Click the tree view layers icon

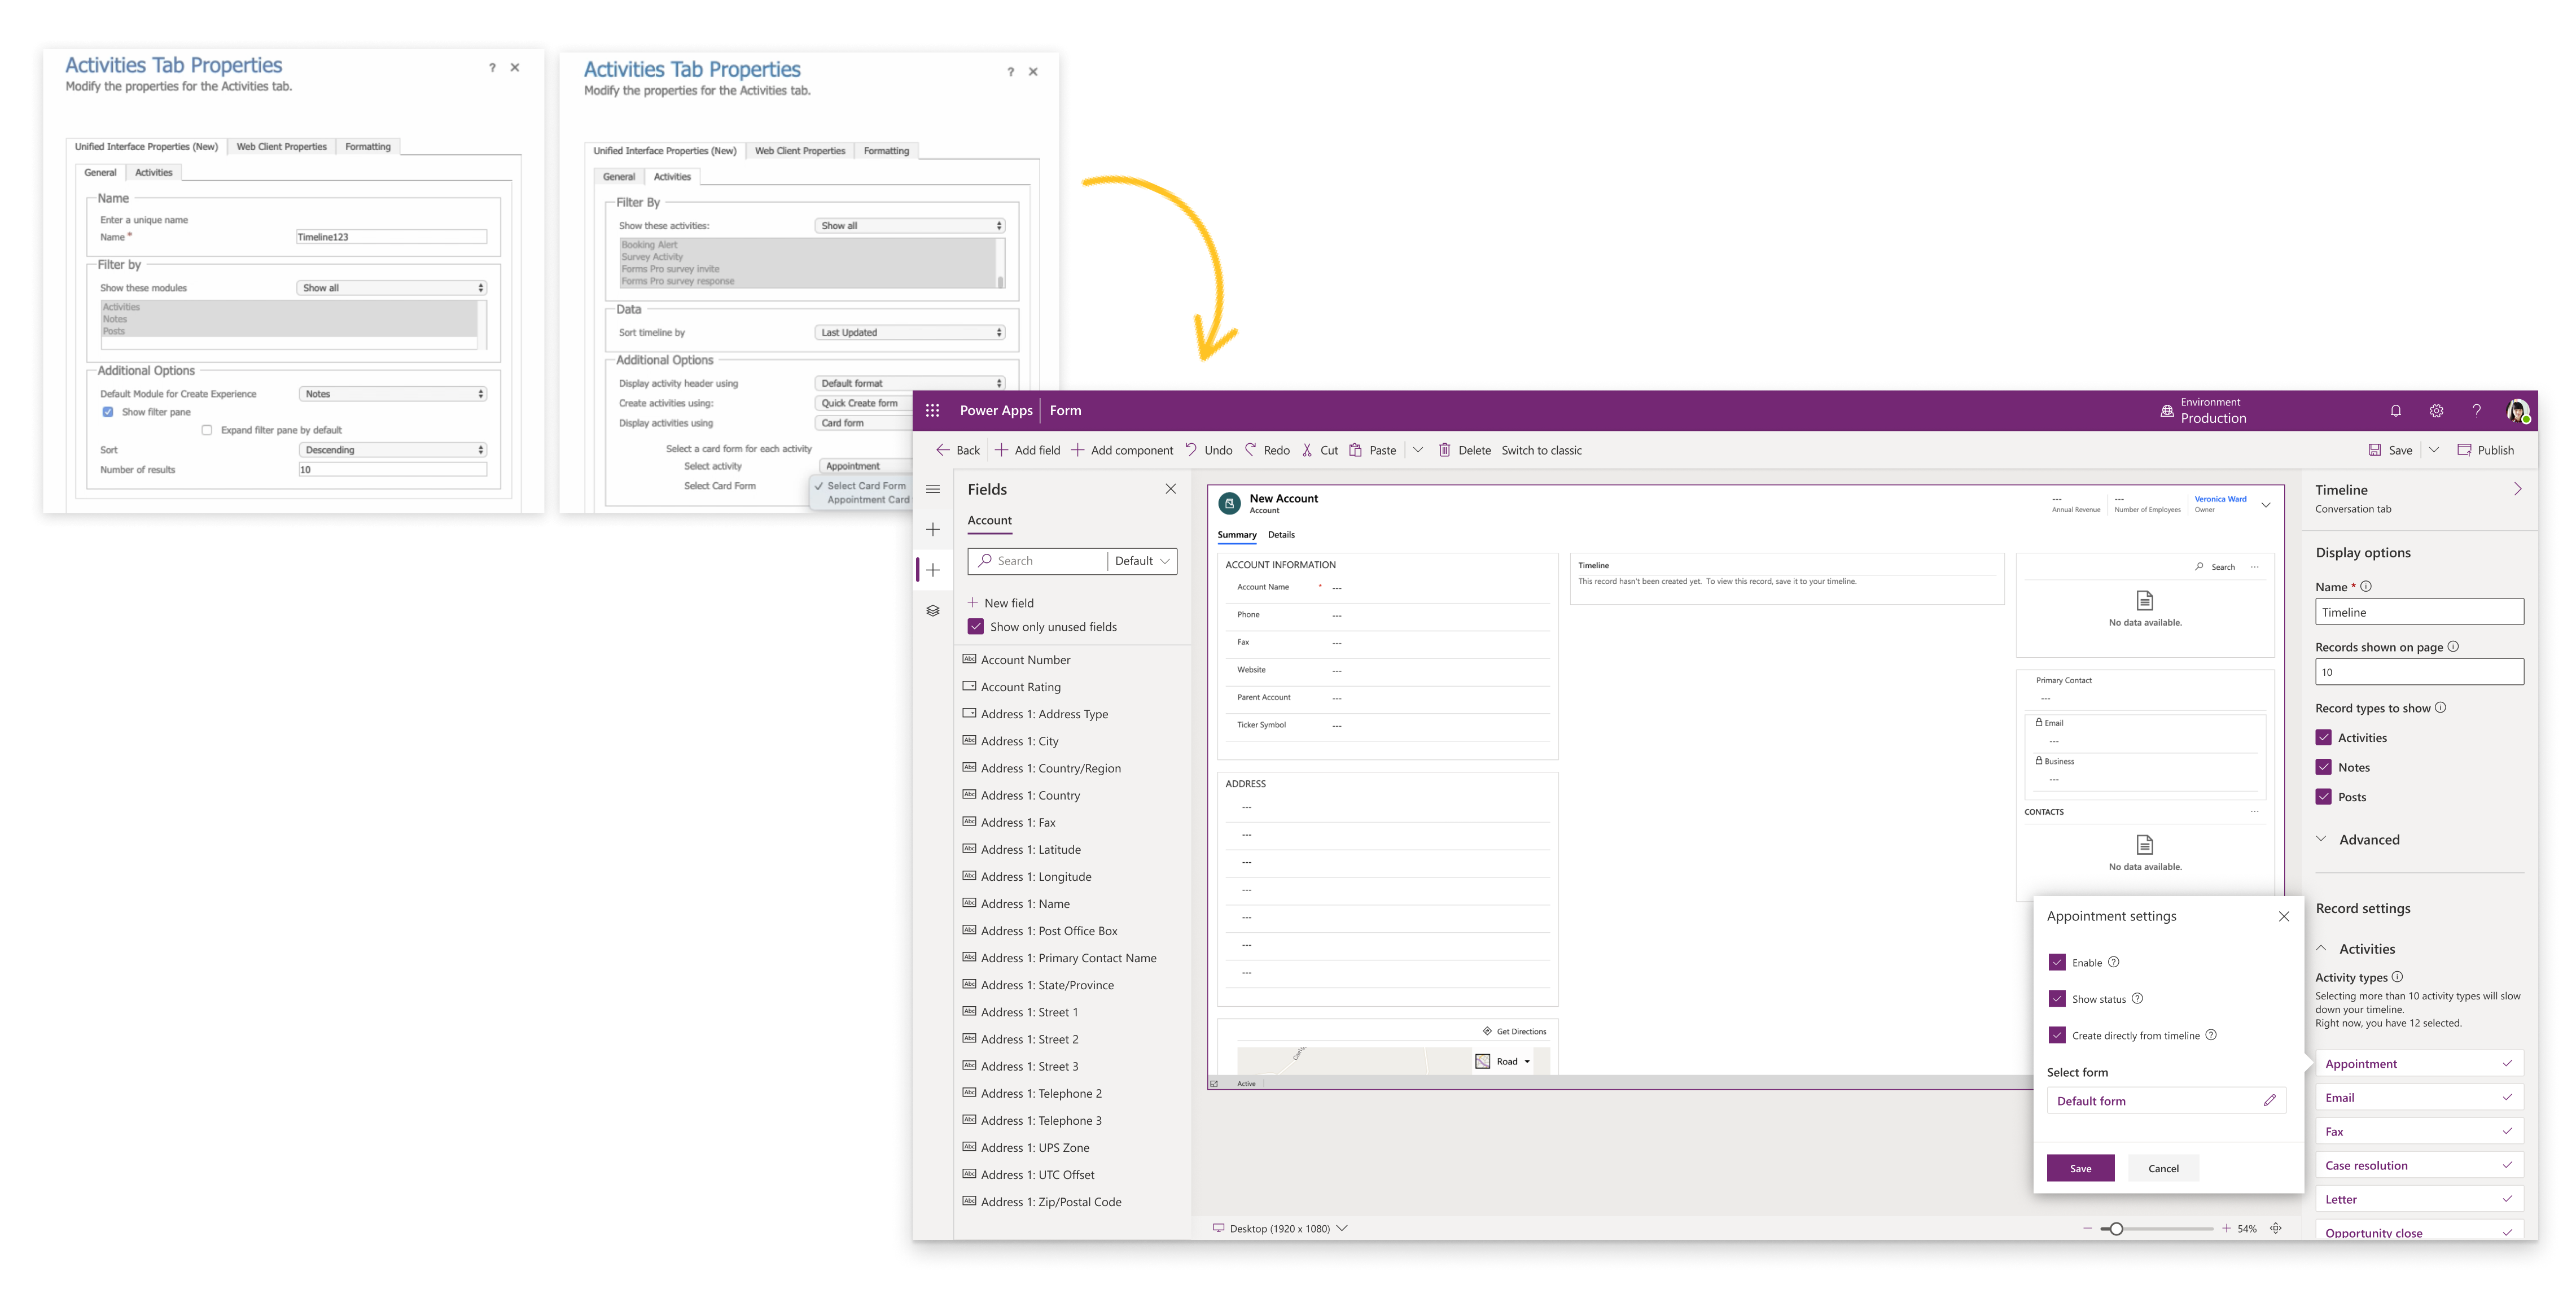pos(932,610)
